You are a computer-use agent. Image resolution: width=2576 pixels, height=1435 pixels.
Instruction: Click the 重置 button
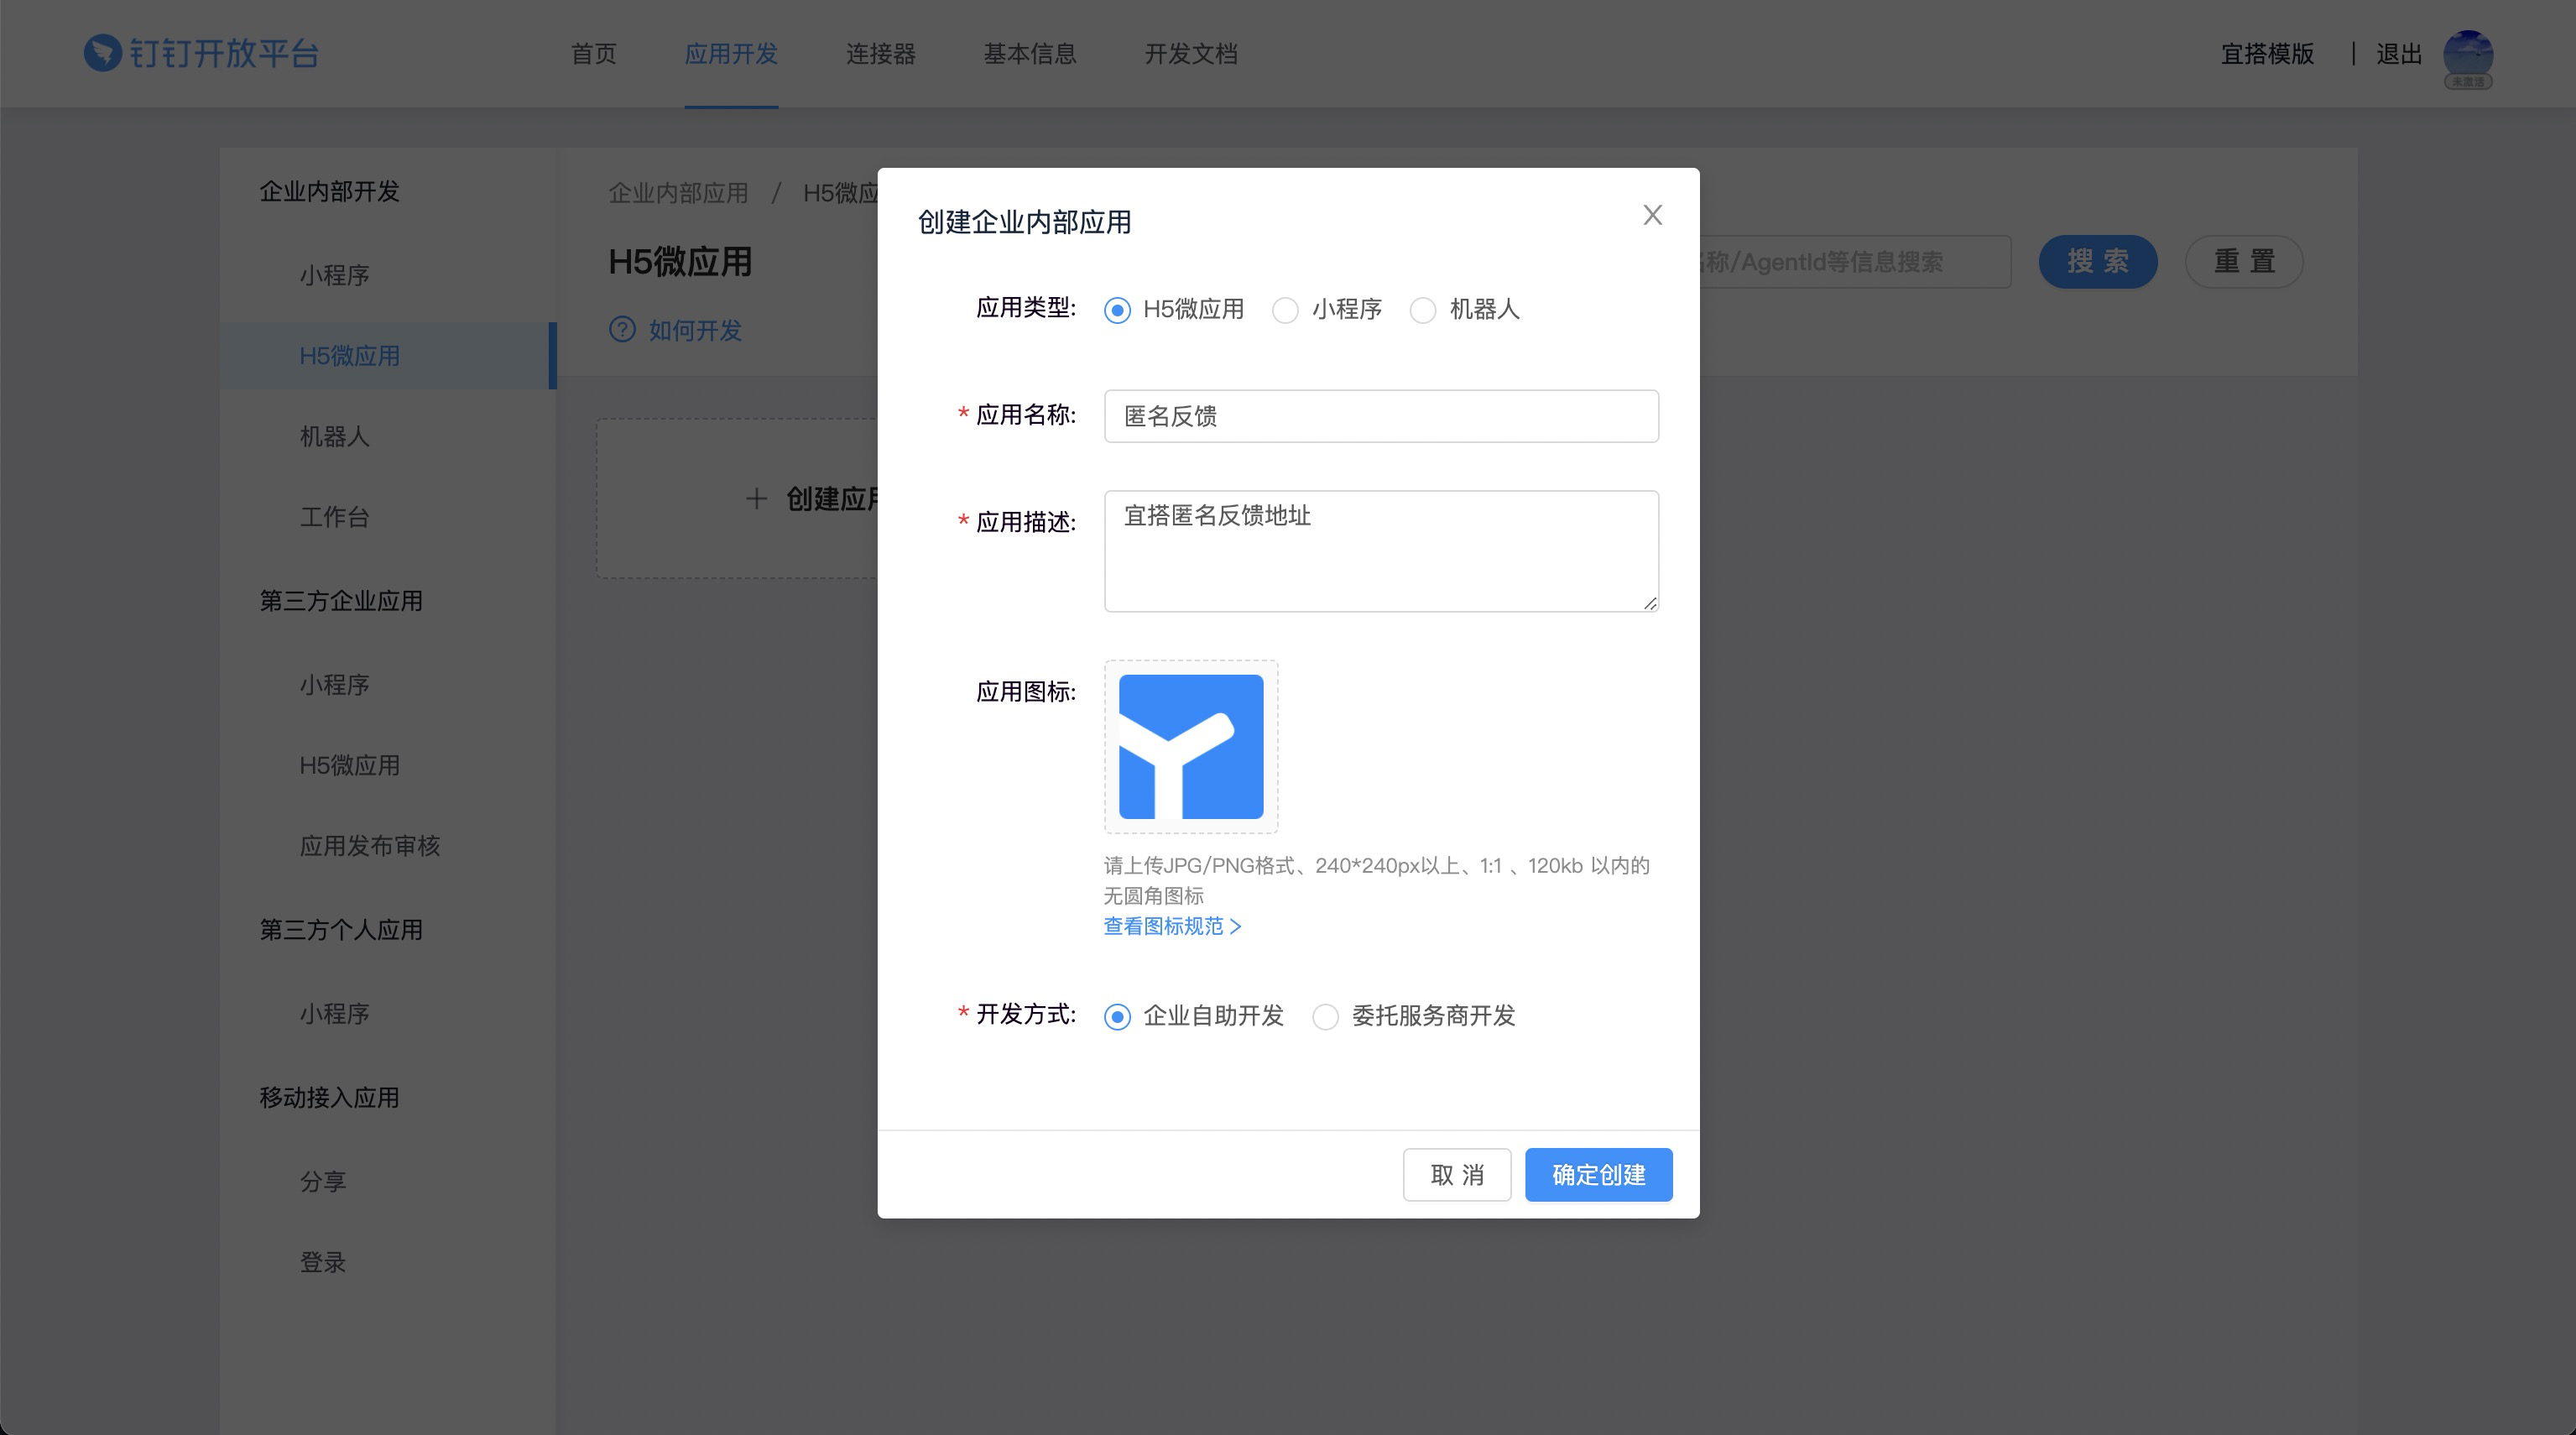coord(2243,262)
